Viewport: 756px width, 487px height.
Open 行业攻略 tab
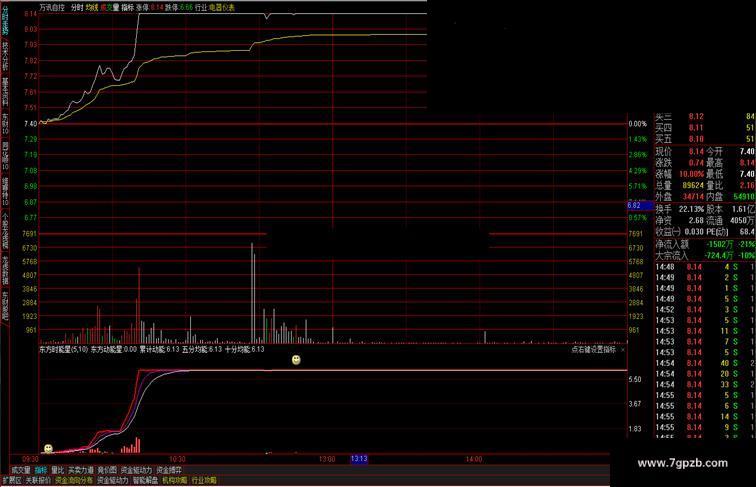tap(204, 481)
